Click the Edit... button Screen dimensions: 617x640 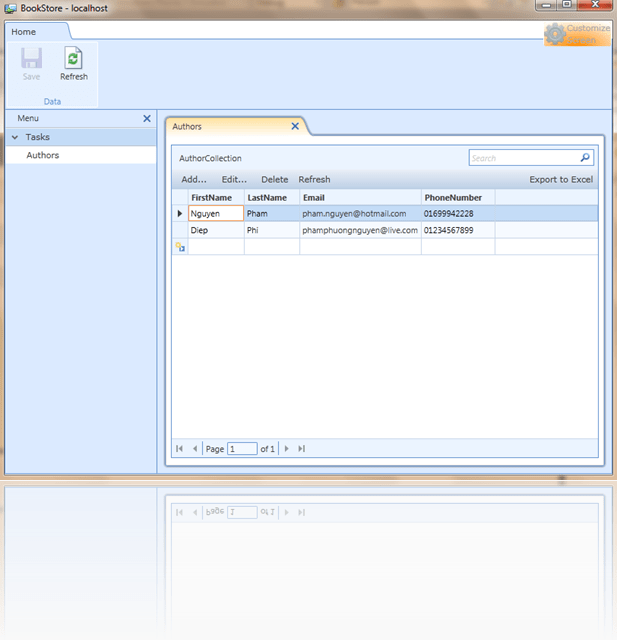pos(234,180)
